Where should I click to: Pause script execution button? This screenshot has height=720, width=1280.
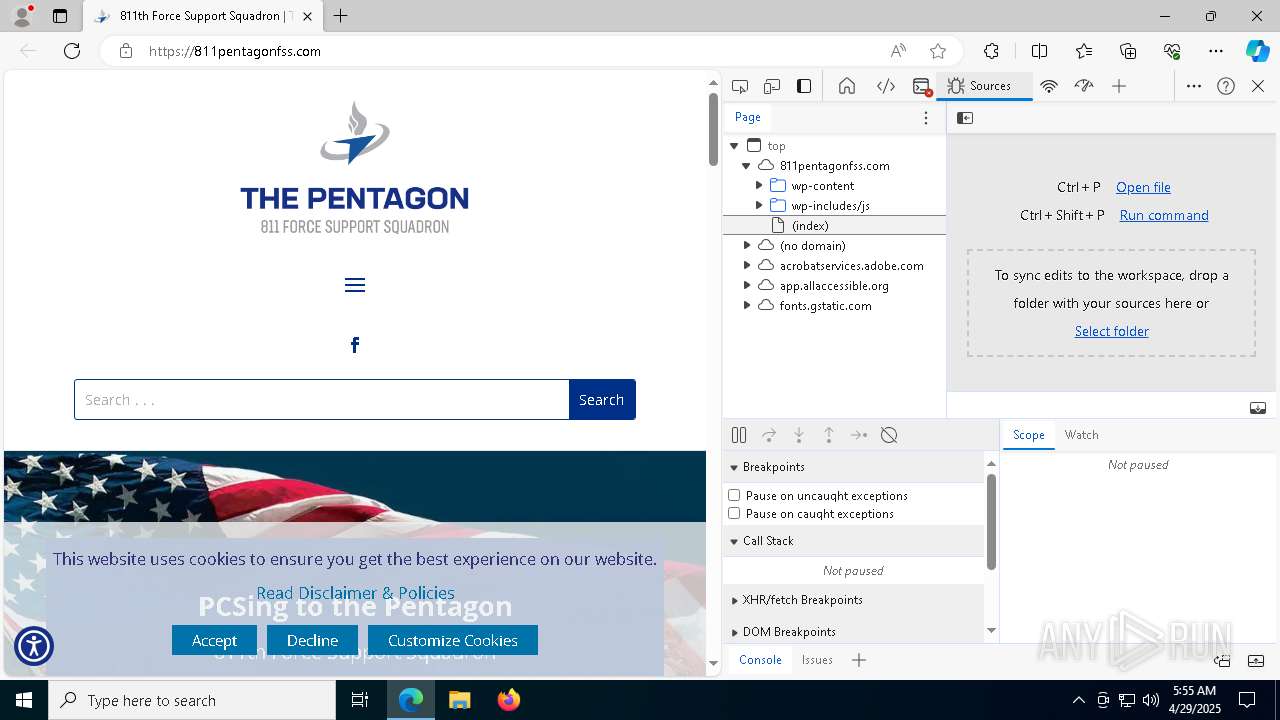point(739,435)
